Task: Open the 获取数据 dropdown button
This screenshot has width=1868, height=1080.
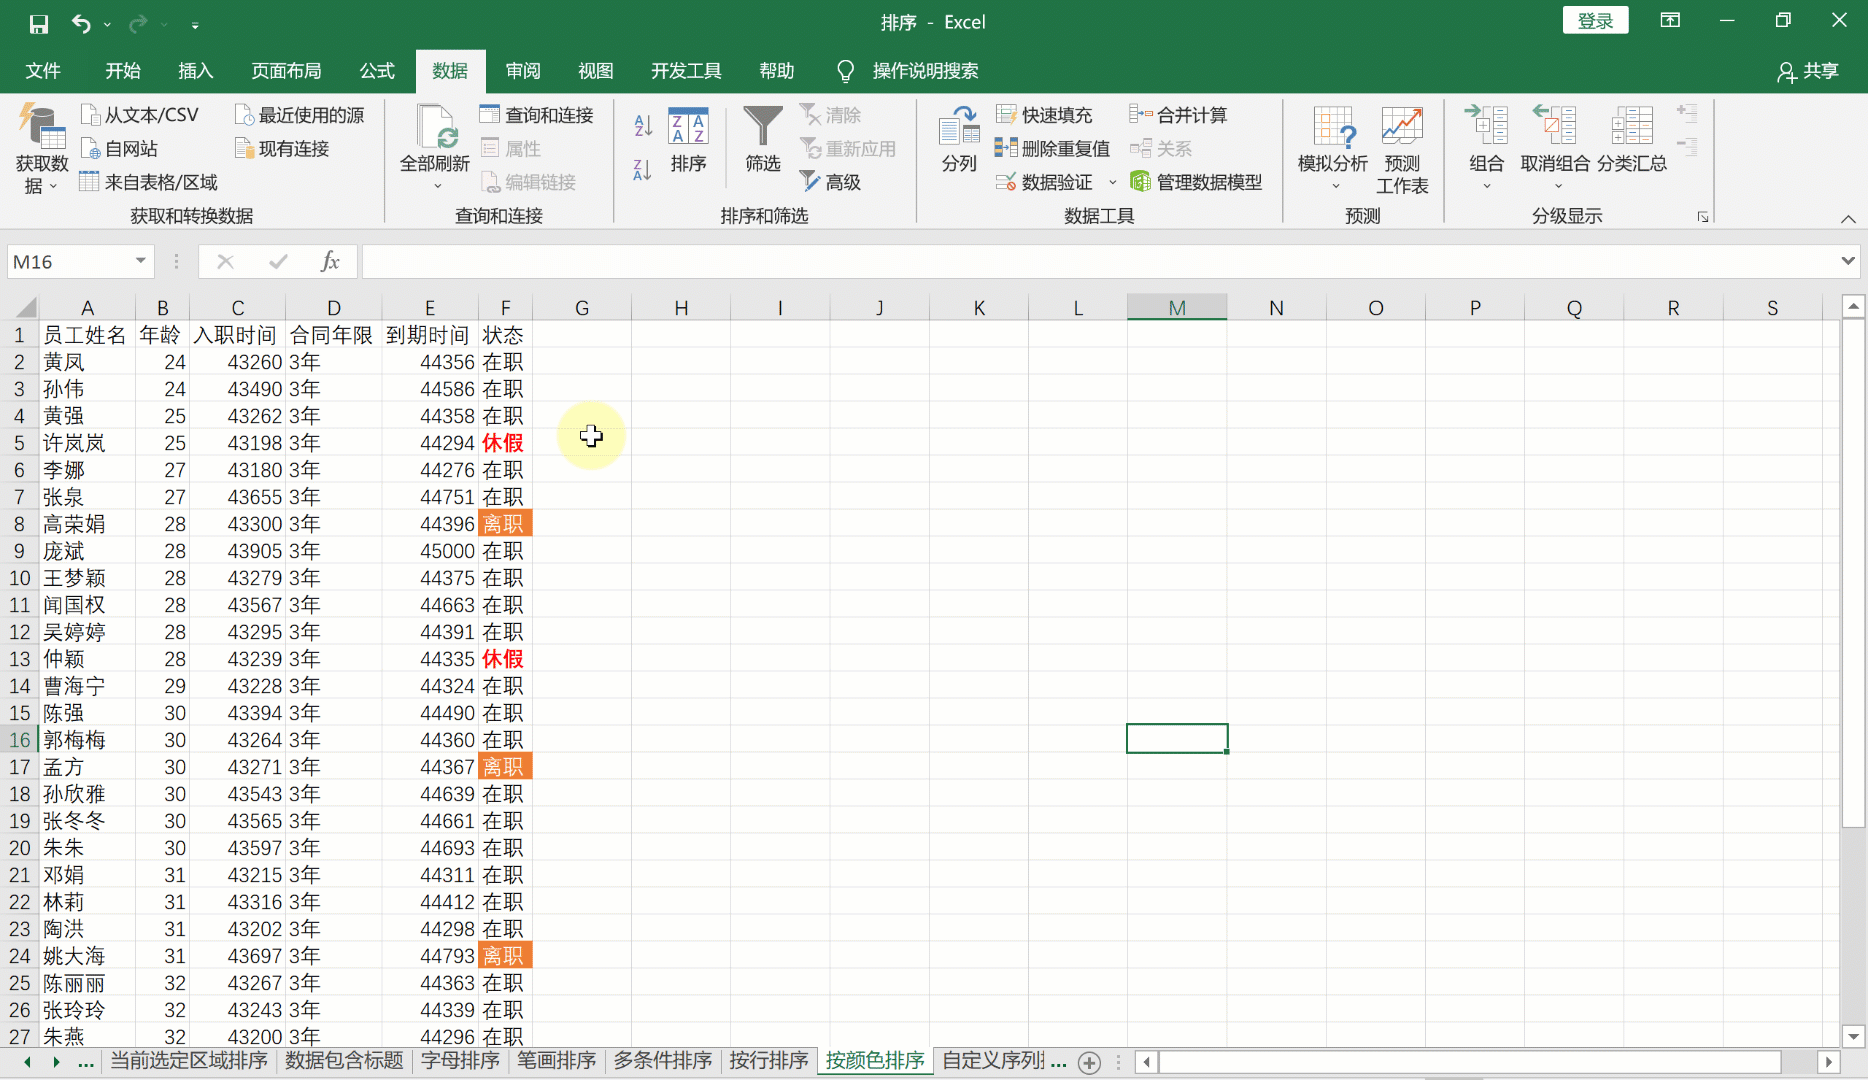Action: coord(41,150)
